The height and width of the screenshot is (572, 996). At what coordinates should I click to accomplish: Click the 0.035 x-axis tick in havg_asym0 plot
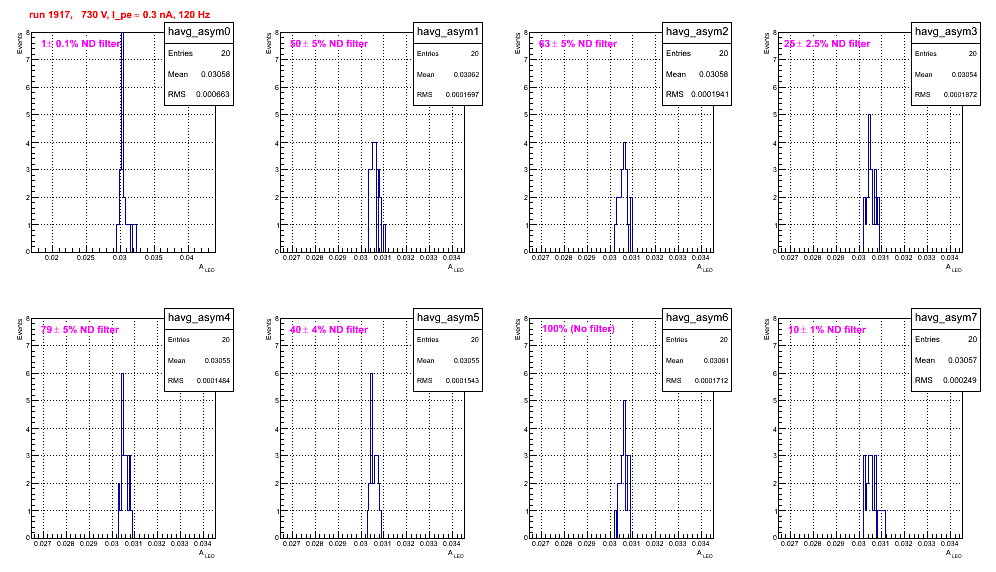coord(153,258)
